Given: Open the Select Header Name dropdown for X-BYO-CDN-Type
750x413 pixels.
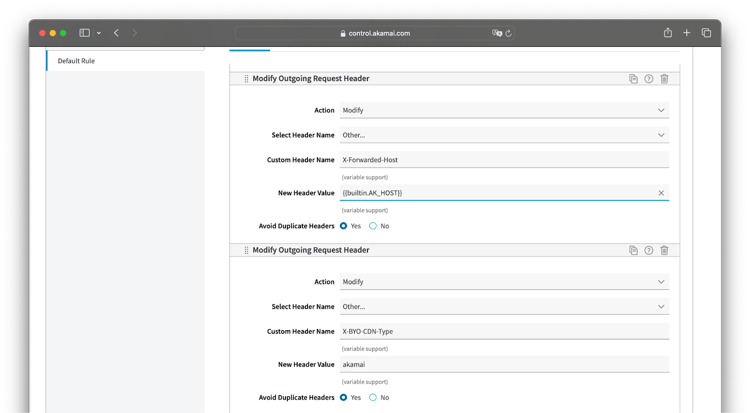Looking at the screenshot, I should pyautogui.click(x=504, y=307).
